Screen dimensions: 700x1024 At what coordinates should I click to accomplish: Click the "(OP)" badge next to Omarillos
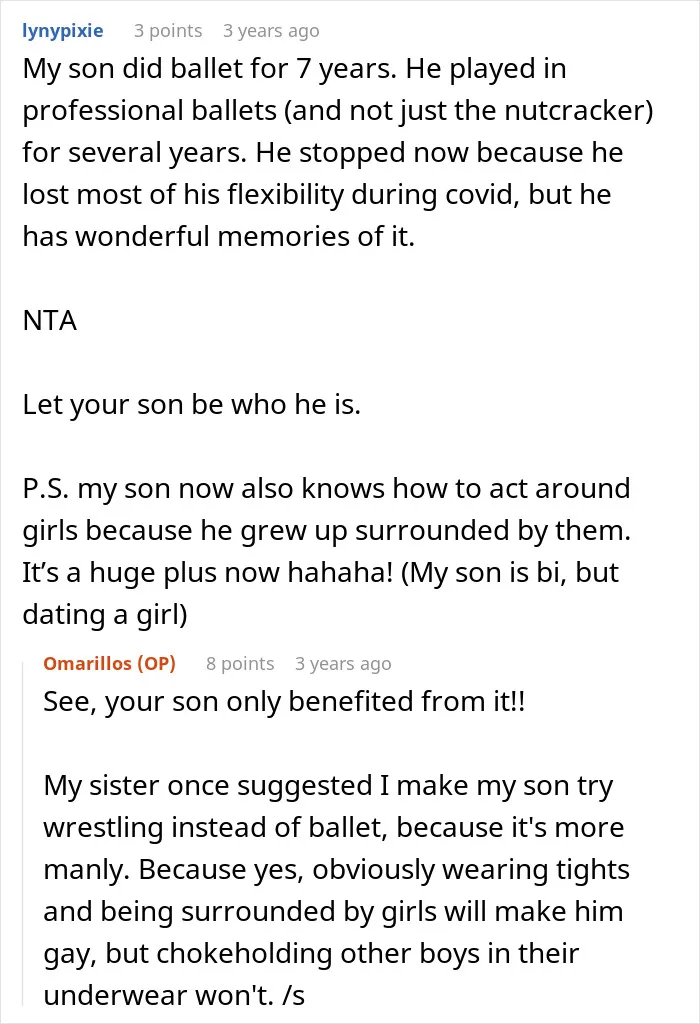[x=157, y=664]
